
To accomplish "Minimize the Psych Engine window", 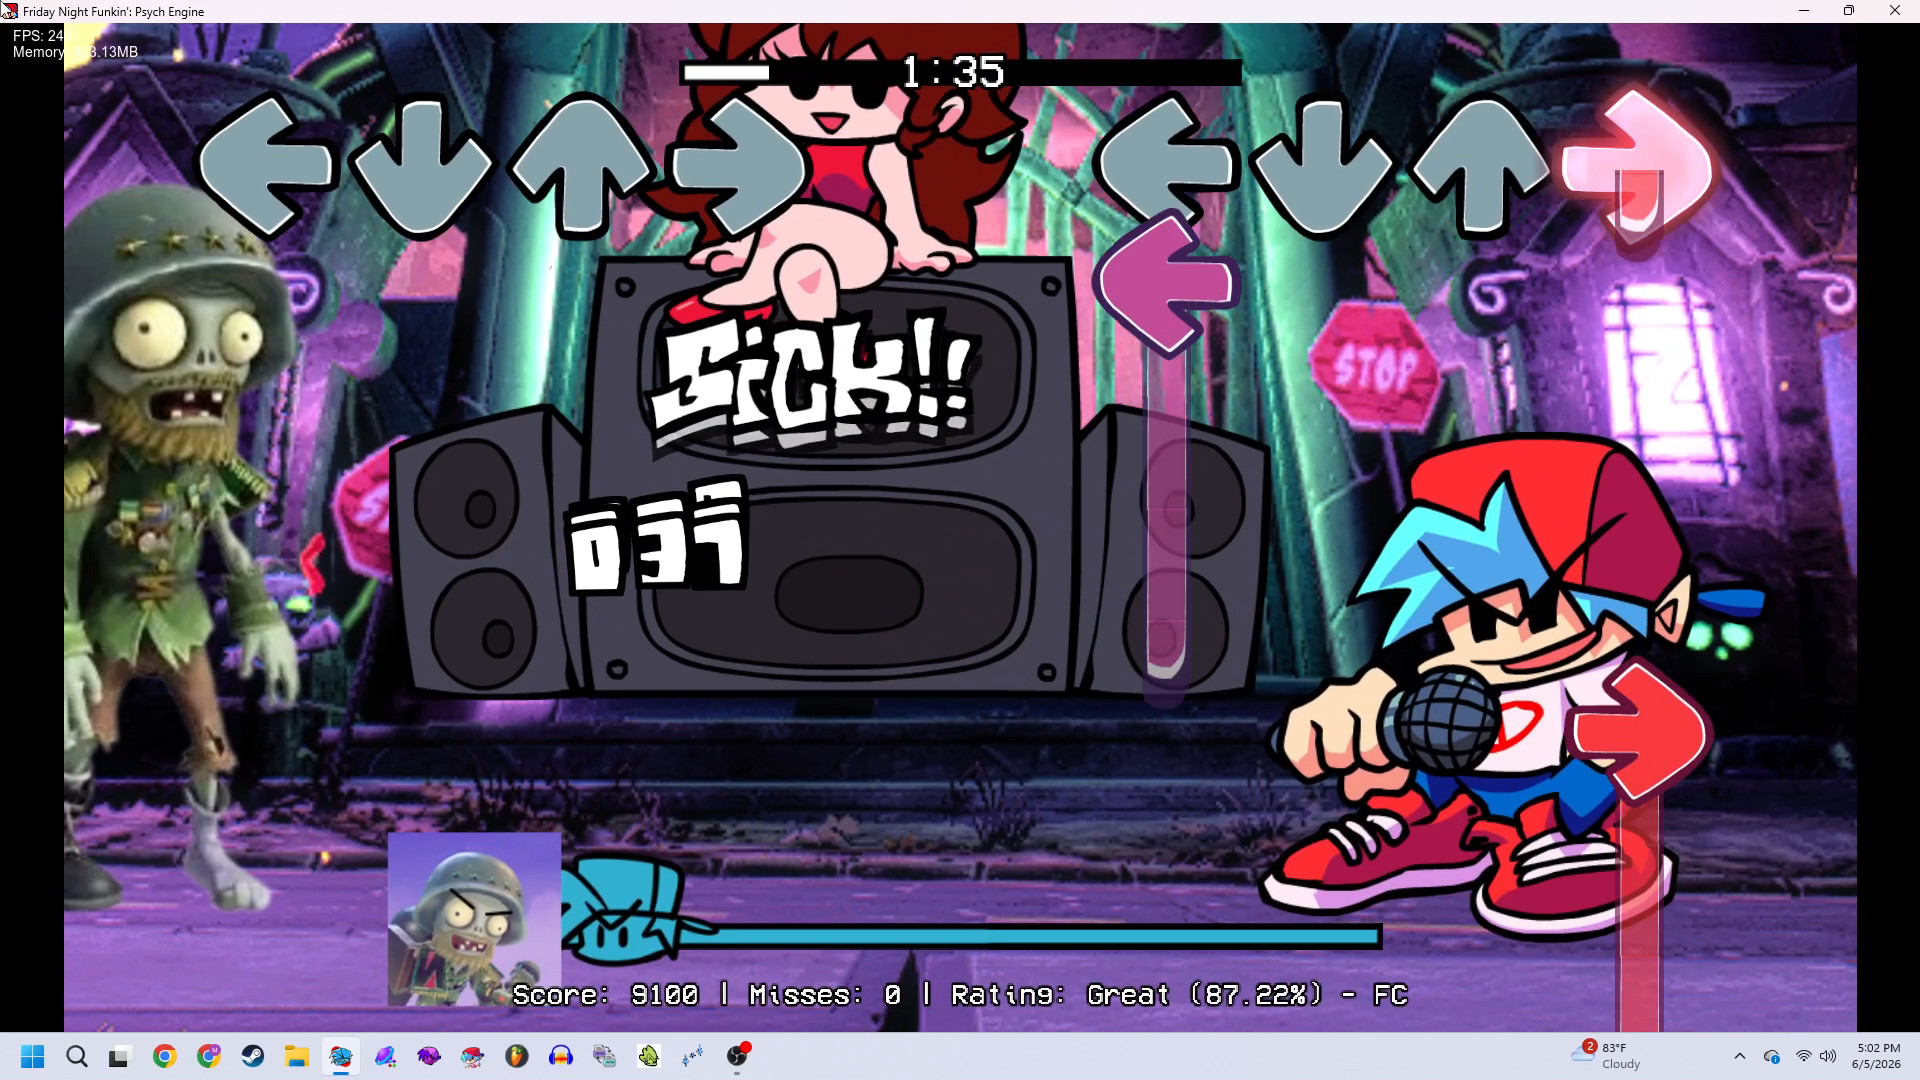I will [1804, 11].
